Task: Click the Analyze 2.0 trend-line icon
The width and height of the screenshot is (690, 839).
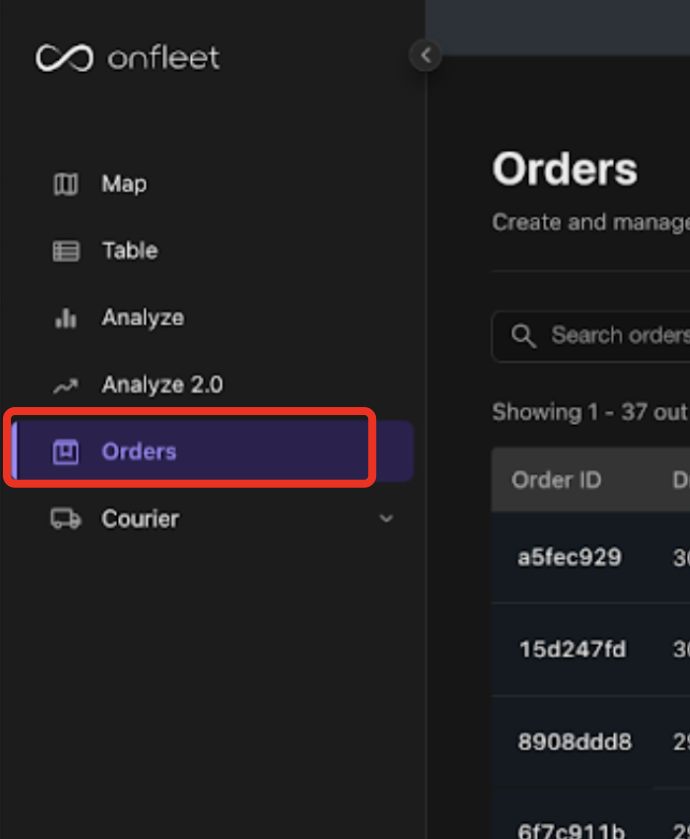Action: (65, 384)
